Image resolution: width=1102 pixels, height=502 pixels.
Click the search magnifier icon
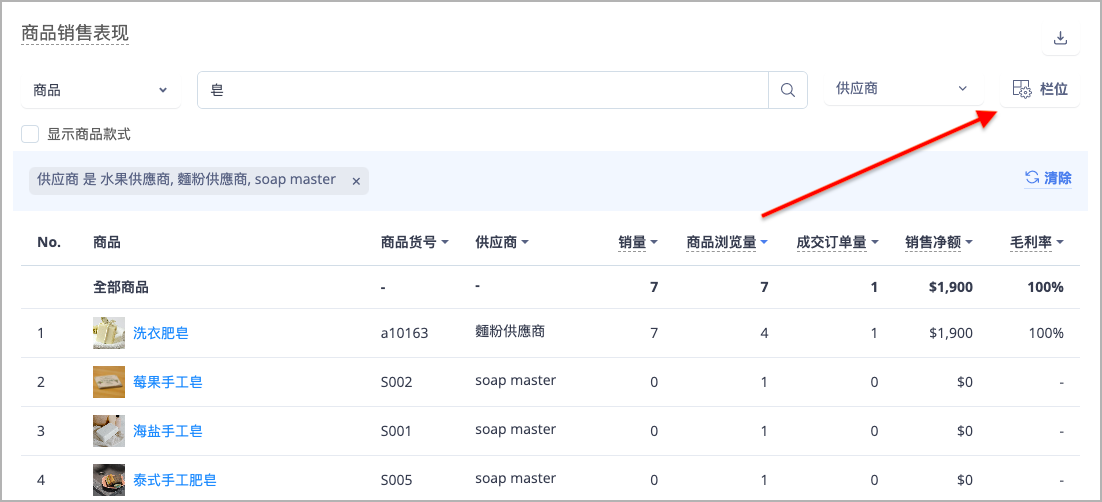(x=788, y=90)
